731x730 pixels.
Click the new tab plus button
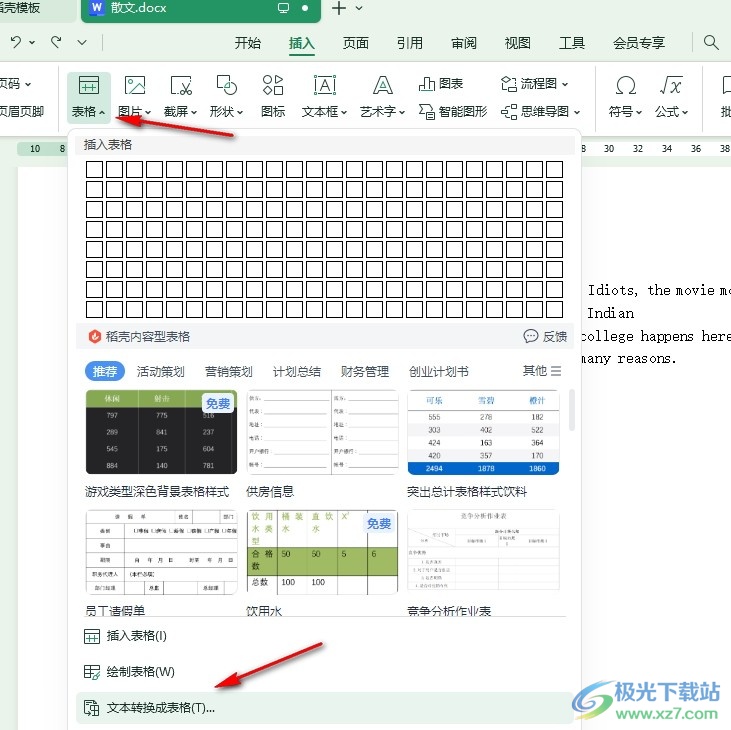point(339,8)
